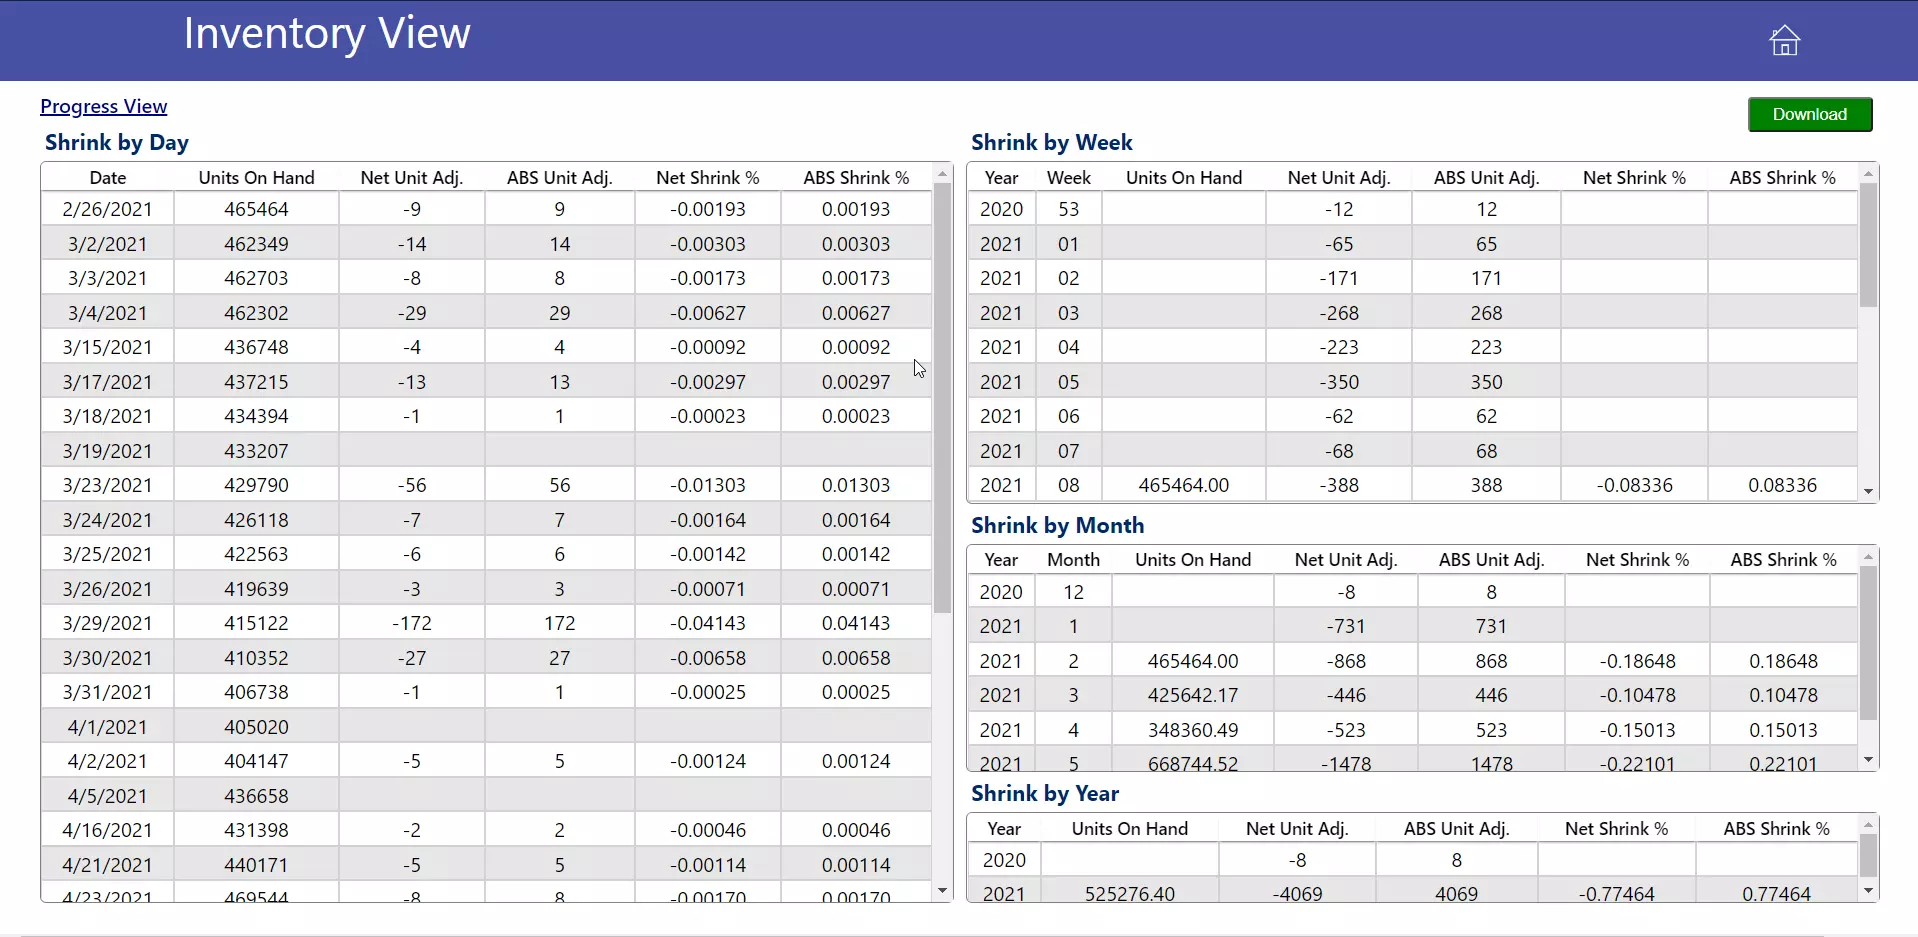Screen dimensions: 1918x937
Task: Click monthly net shrink value -0.10478
Action: pos(1637,695)
